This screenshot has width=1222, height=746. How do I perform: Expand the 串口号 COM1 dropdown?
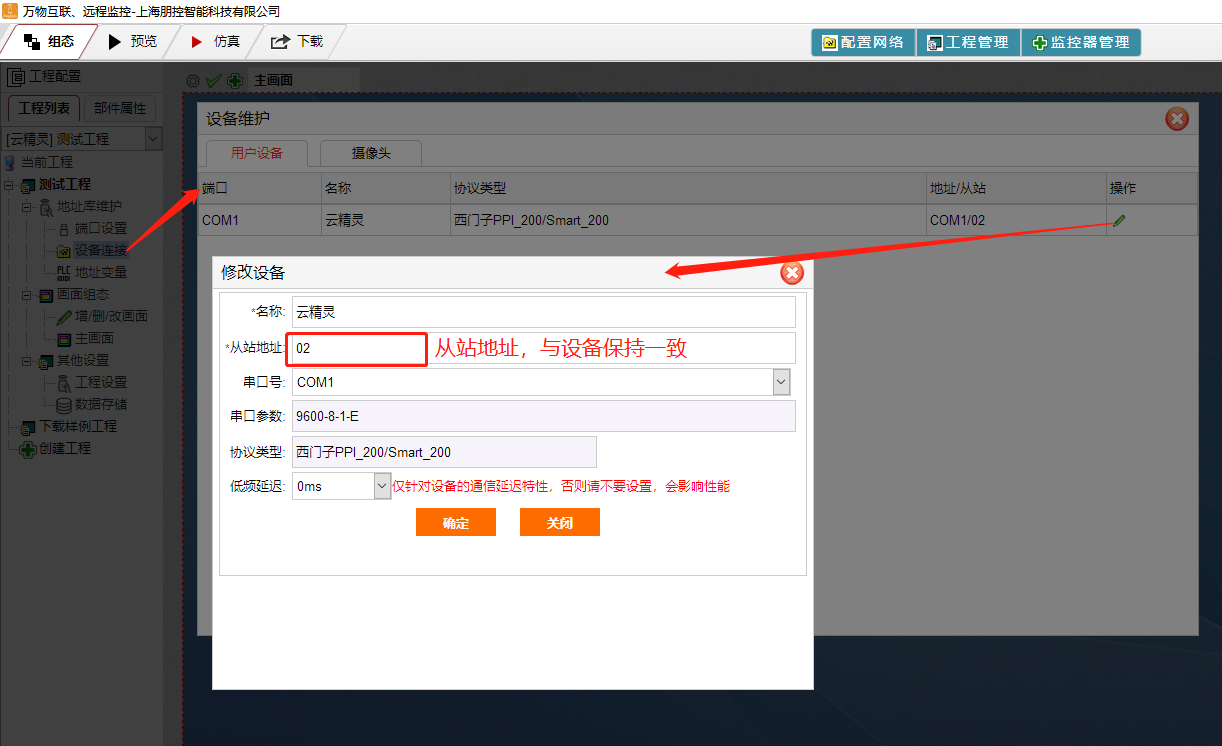coord(781,382)
